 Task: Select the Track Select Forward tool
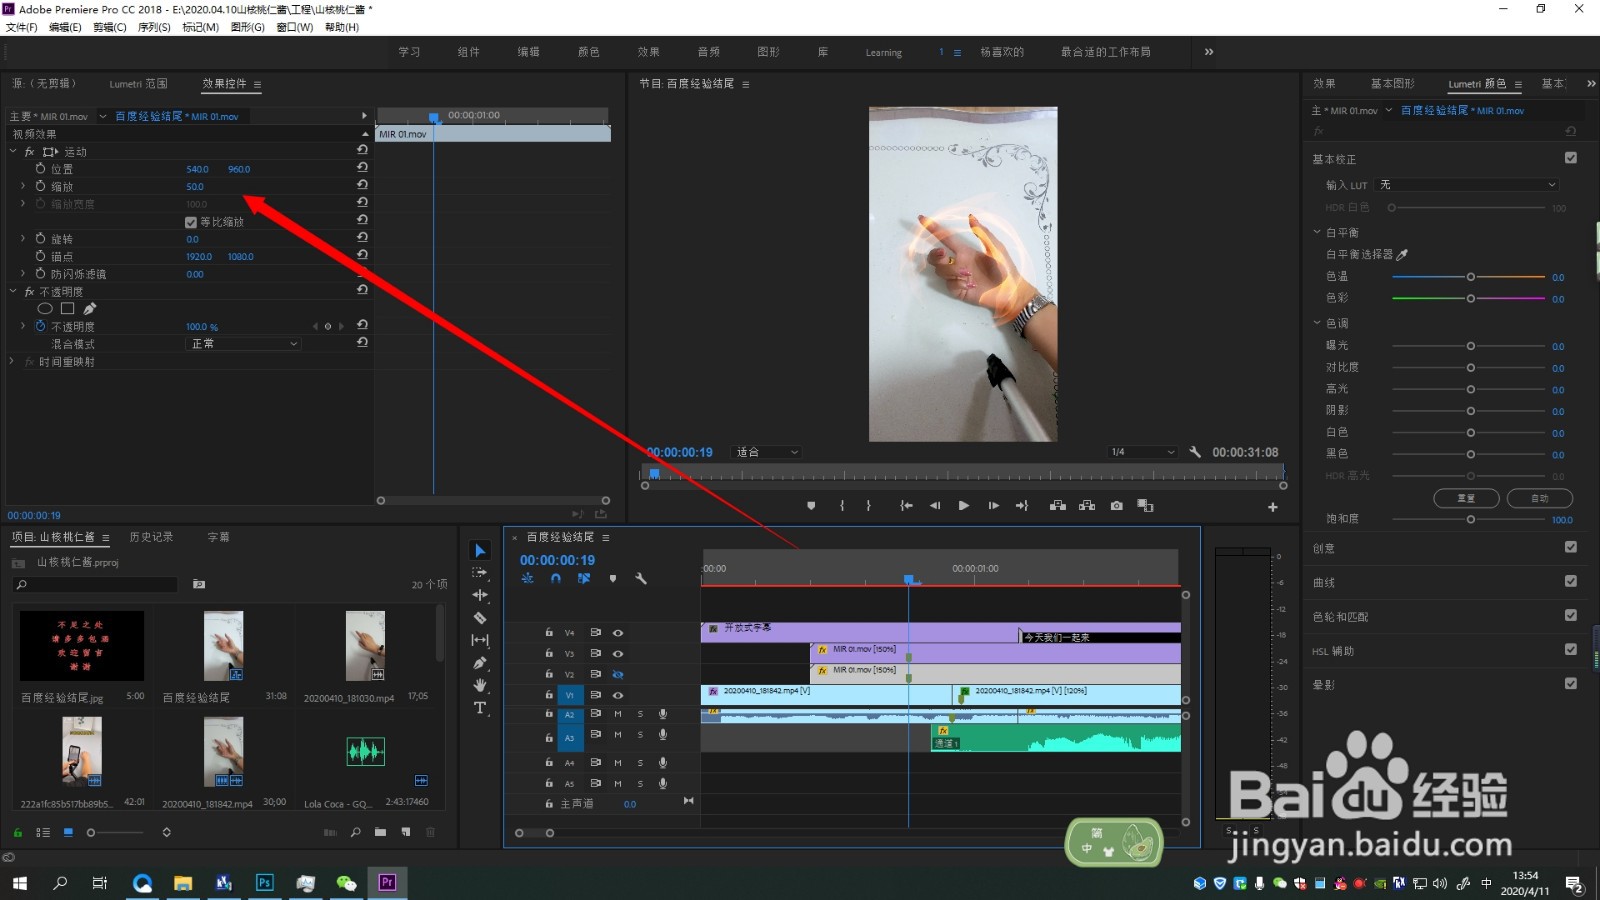tap(480, 573)
